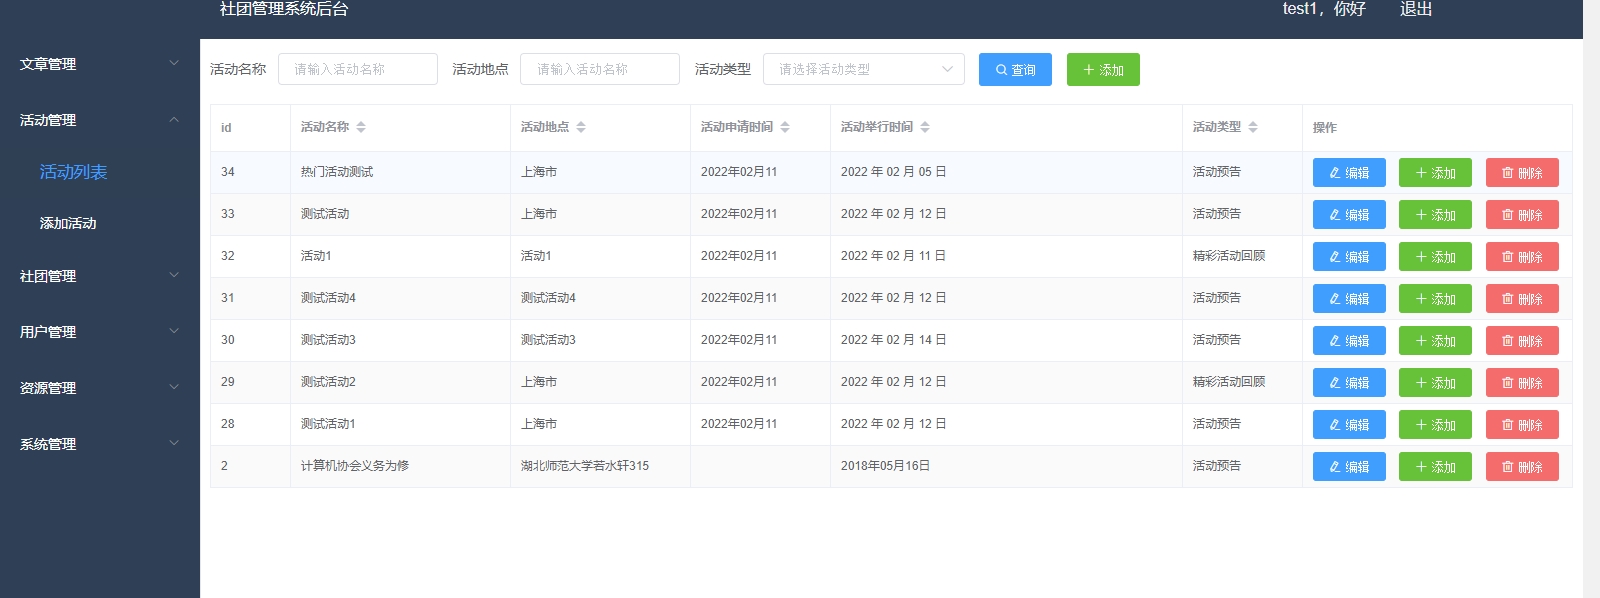The width and height of the screenshot is (1600, 598).
Task: Click the test1，你好 user greeting
Action: click(1324, 9)
